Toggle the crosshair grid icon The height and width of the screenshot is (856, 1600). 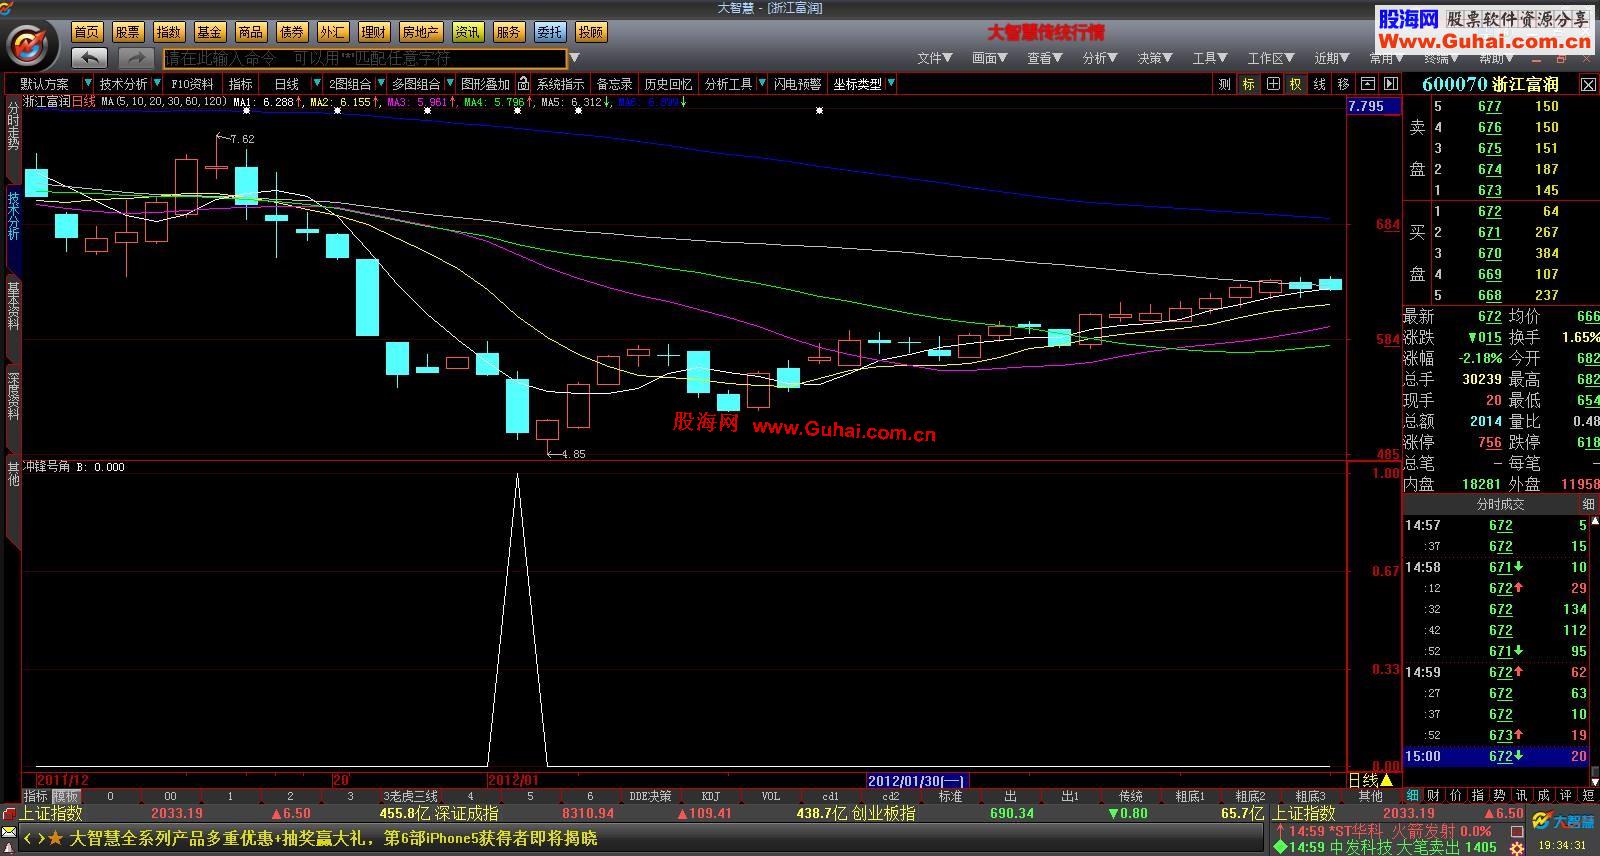(1272, 84)
